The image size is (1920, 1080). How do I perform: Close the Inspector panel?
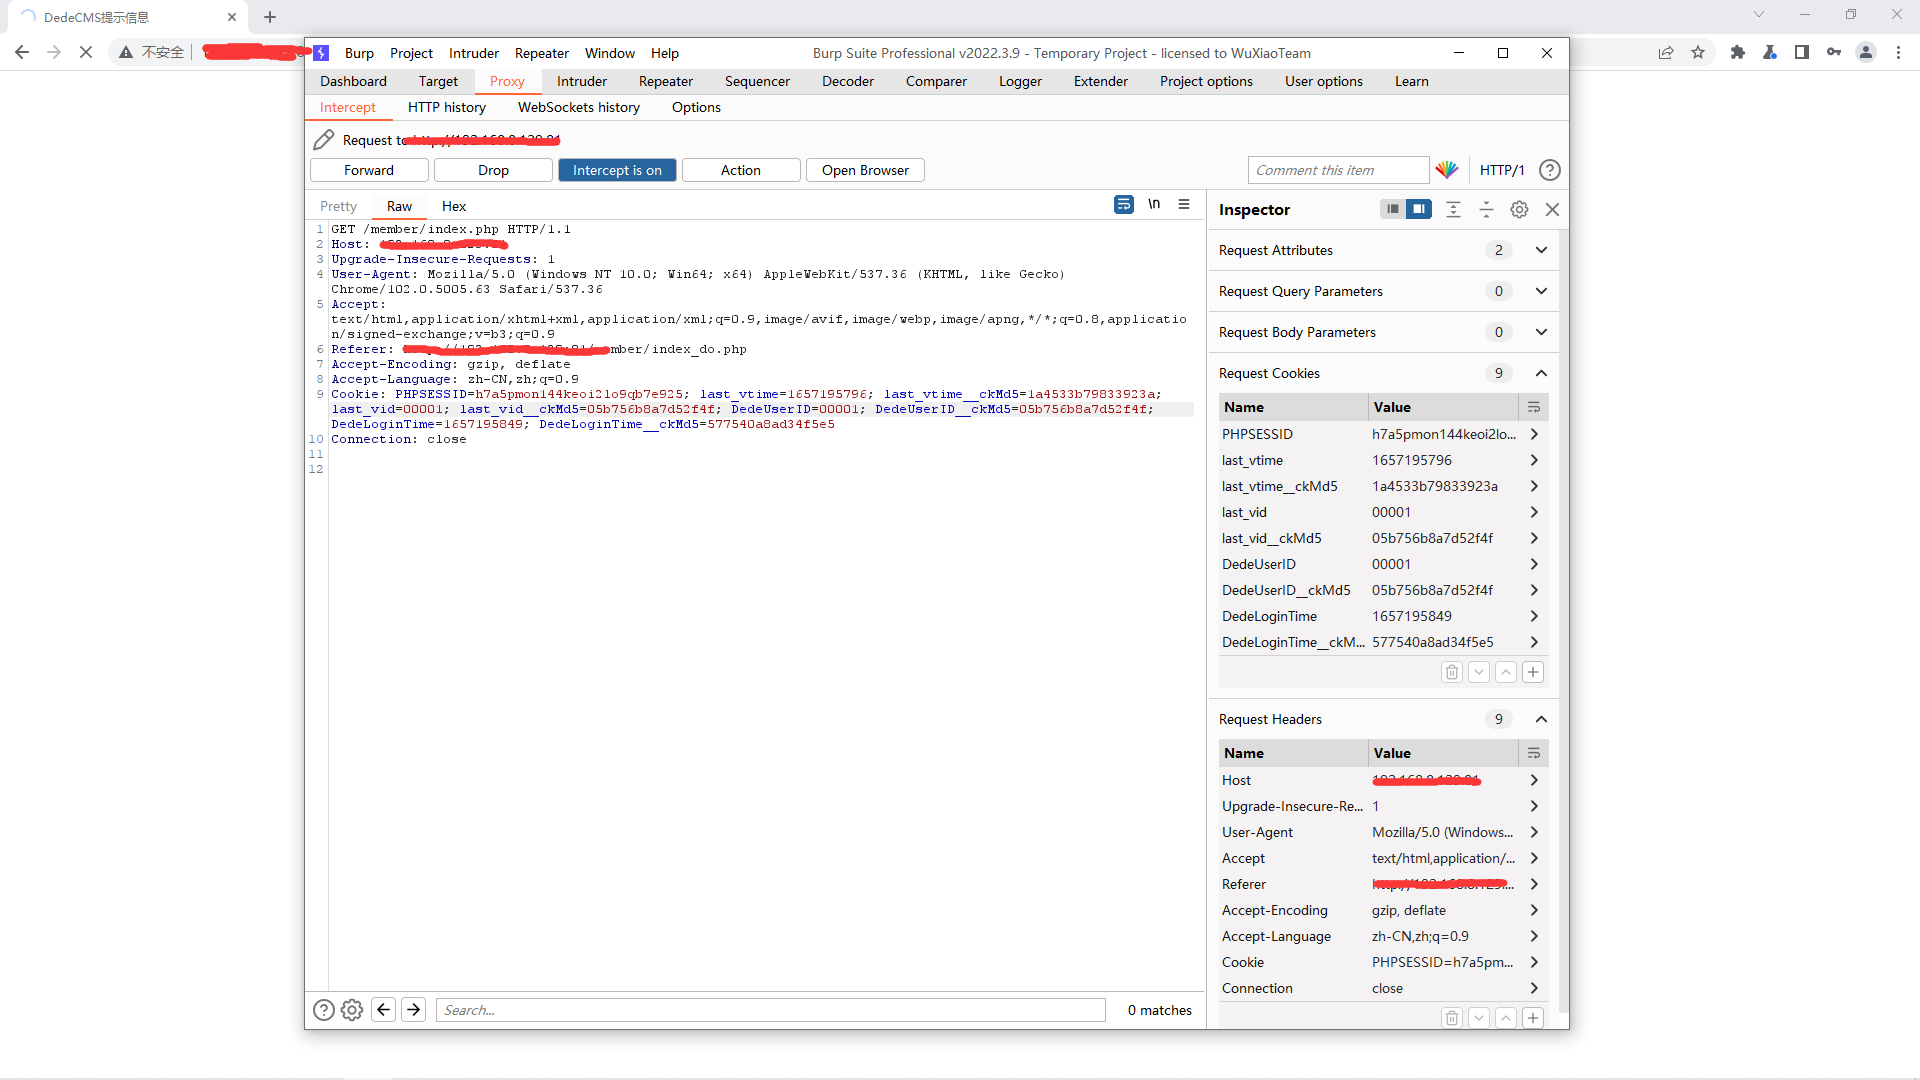click(1552, 209)
